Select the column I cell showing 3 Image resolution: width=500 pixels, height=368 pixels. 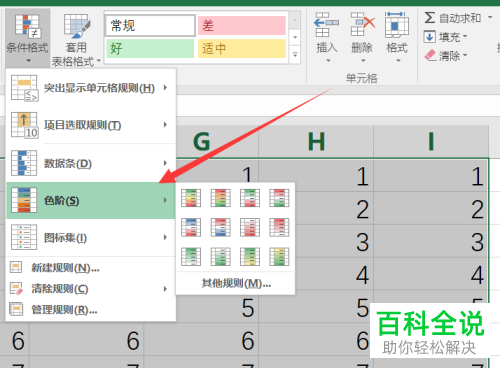pyautogui.click(x=431, y=241)
